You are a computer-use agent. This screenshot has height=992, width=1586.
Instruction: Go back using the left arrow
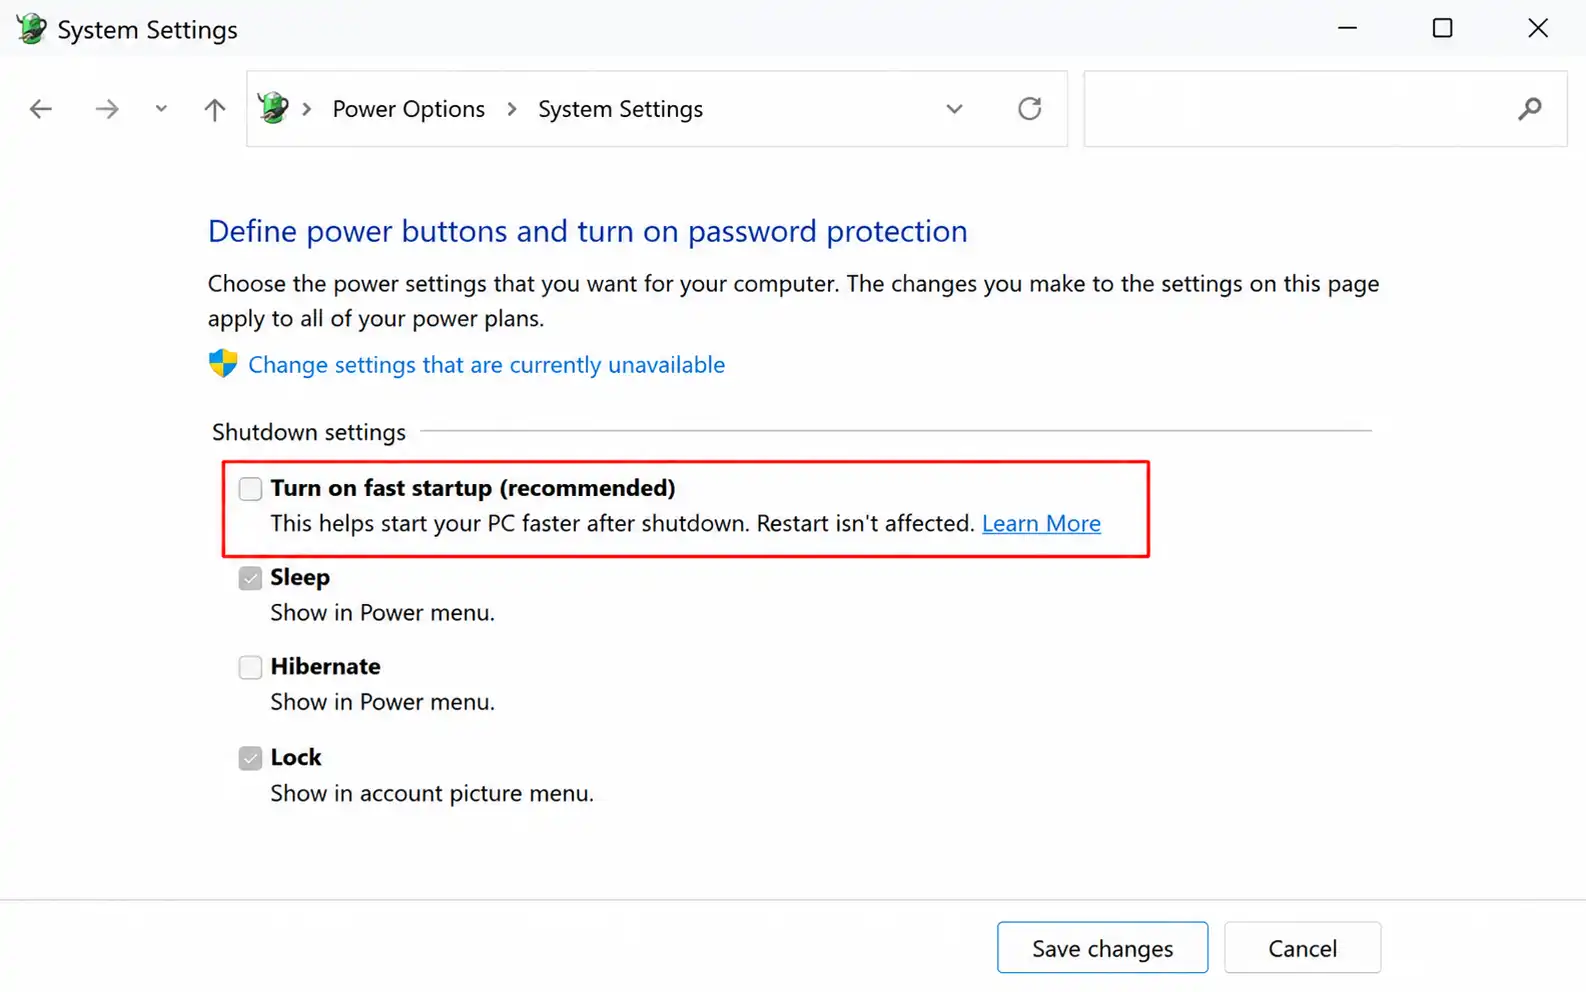point(41,109)
